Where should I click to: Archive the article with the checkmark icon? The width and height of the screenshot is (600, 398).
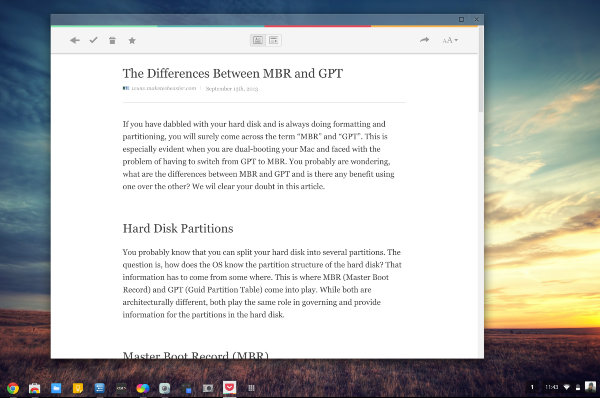pyautogui.click(x=93, y=40)
